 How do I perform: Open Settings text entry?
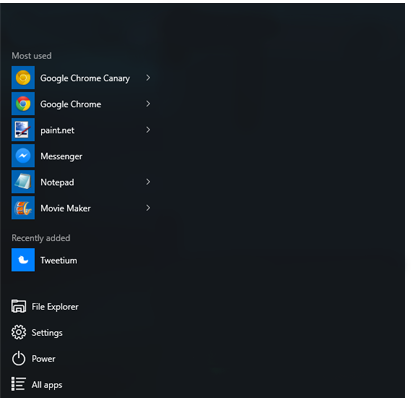coord(47,333)
